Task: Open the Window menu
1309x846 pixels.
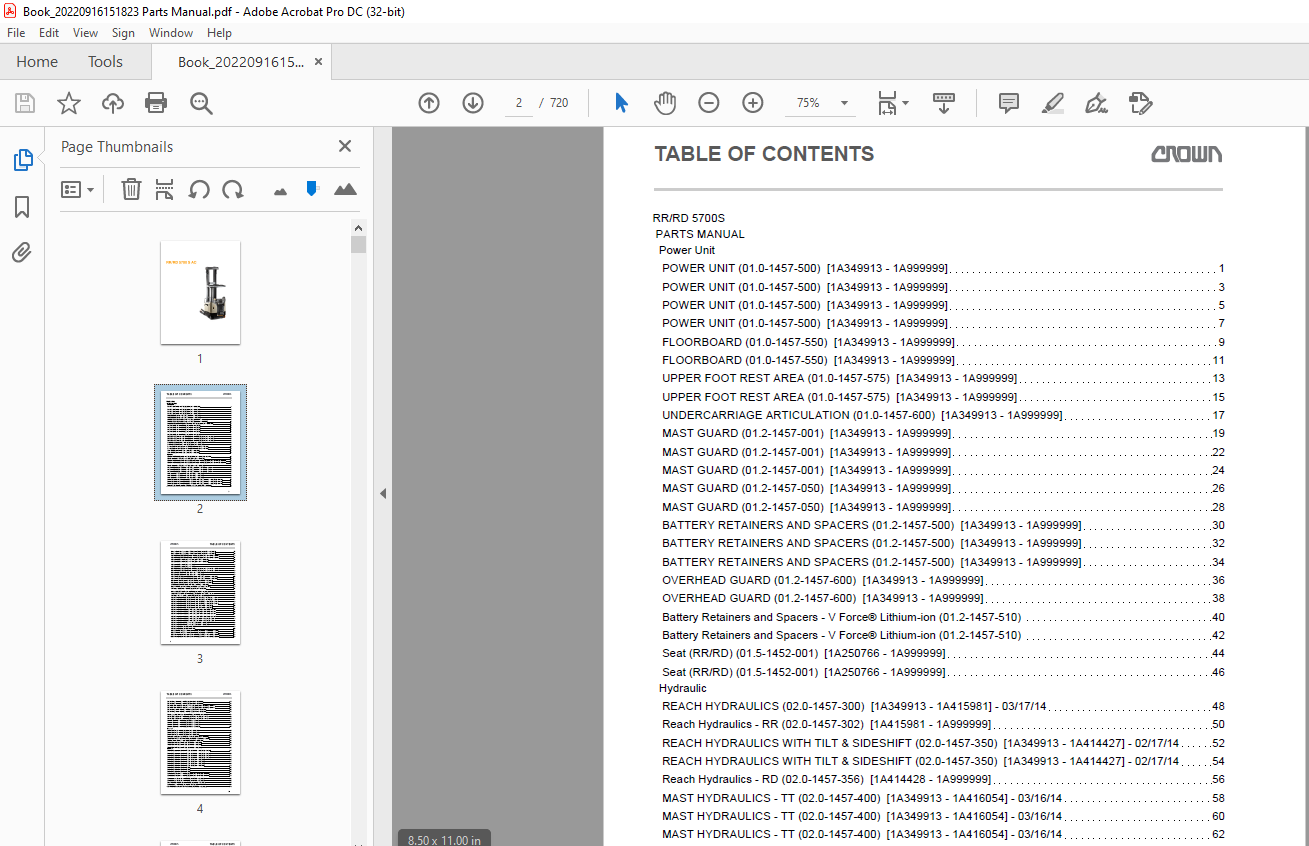Action: point(171,33)
